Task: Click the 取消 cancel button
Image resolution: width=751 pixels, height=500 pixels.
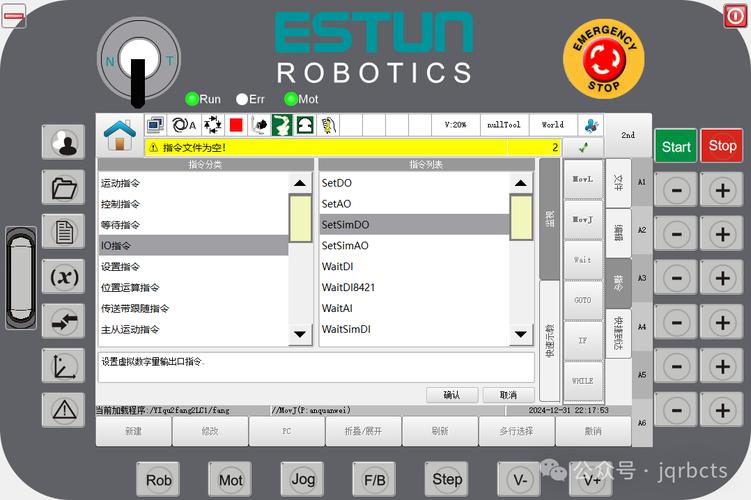Action: (x=508, y=395)
